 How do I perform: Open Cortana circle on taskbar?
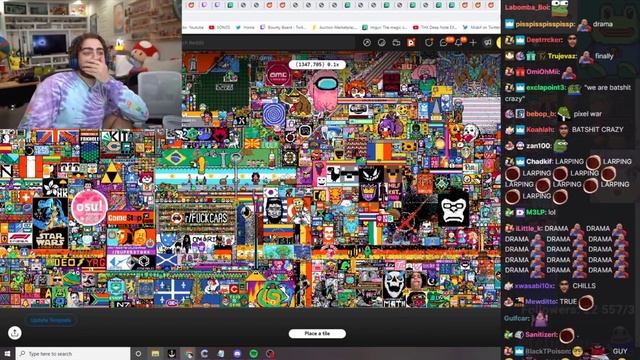[138, 353]
